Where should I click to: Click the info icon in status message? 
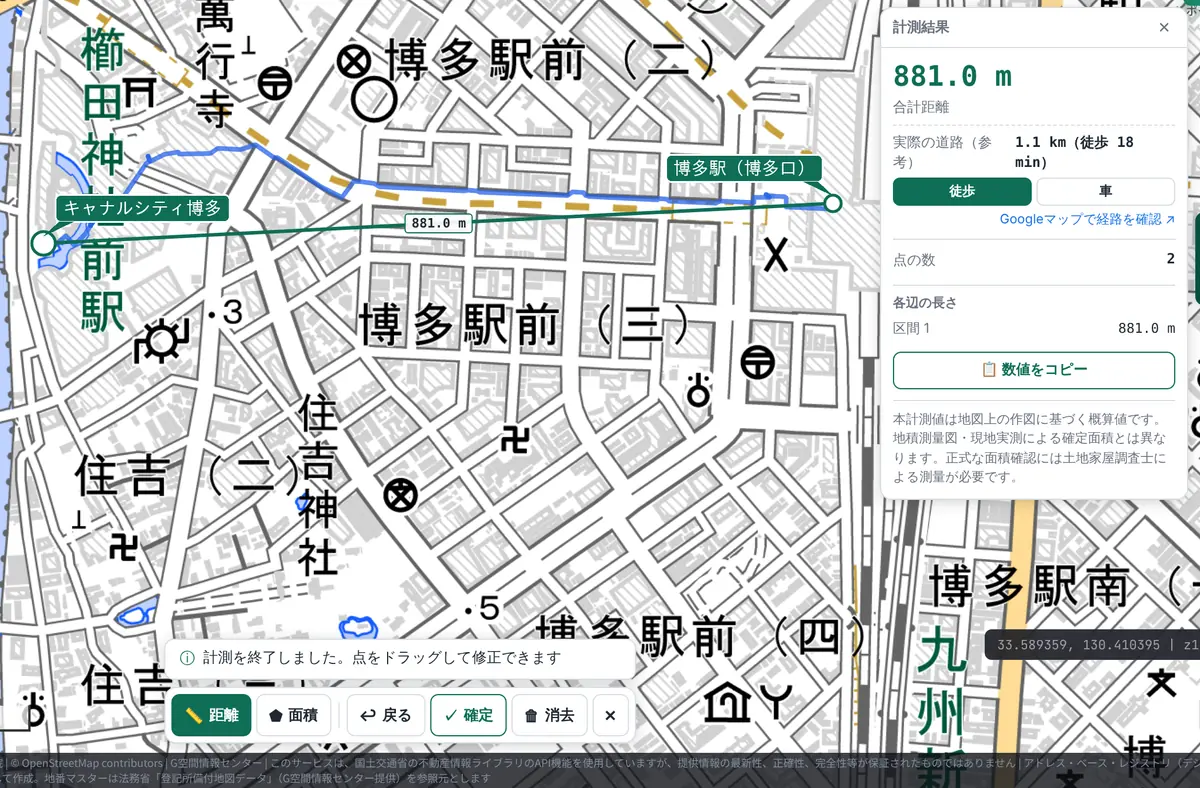click(187, 658)
